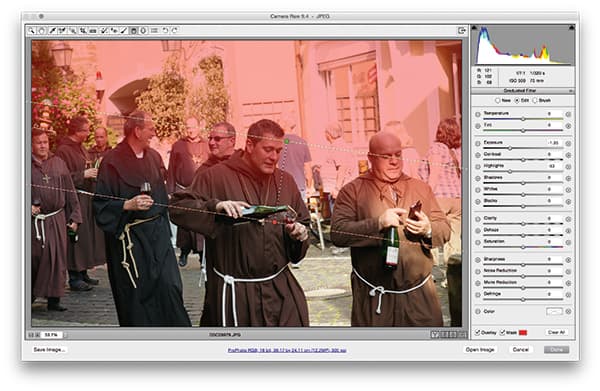Viewport: 600px width, 391px height.
Task: Select the Hand tool
Action: tap(41, 31)
